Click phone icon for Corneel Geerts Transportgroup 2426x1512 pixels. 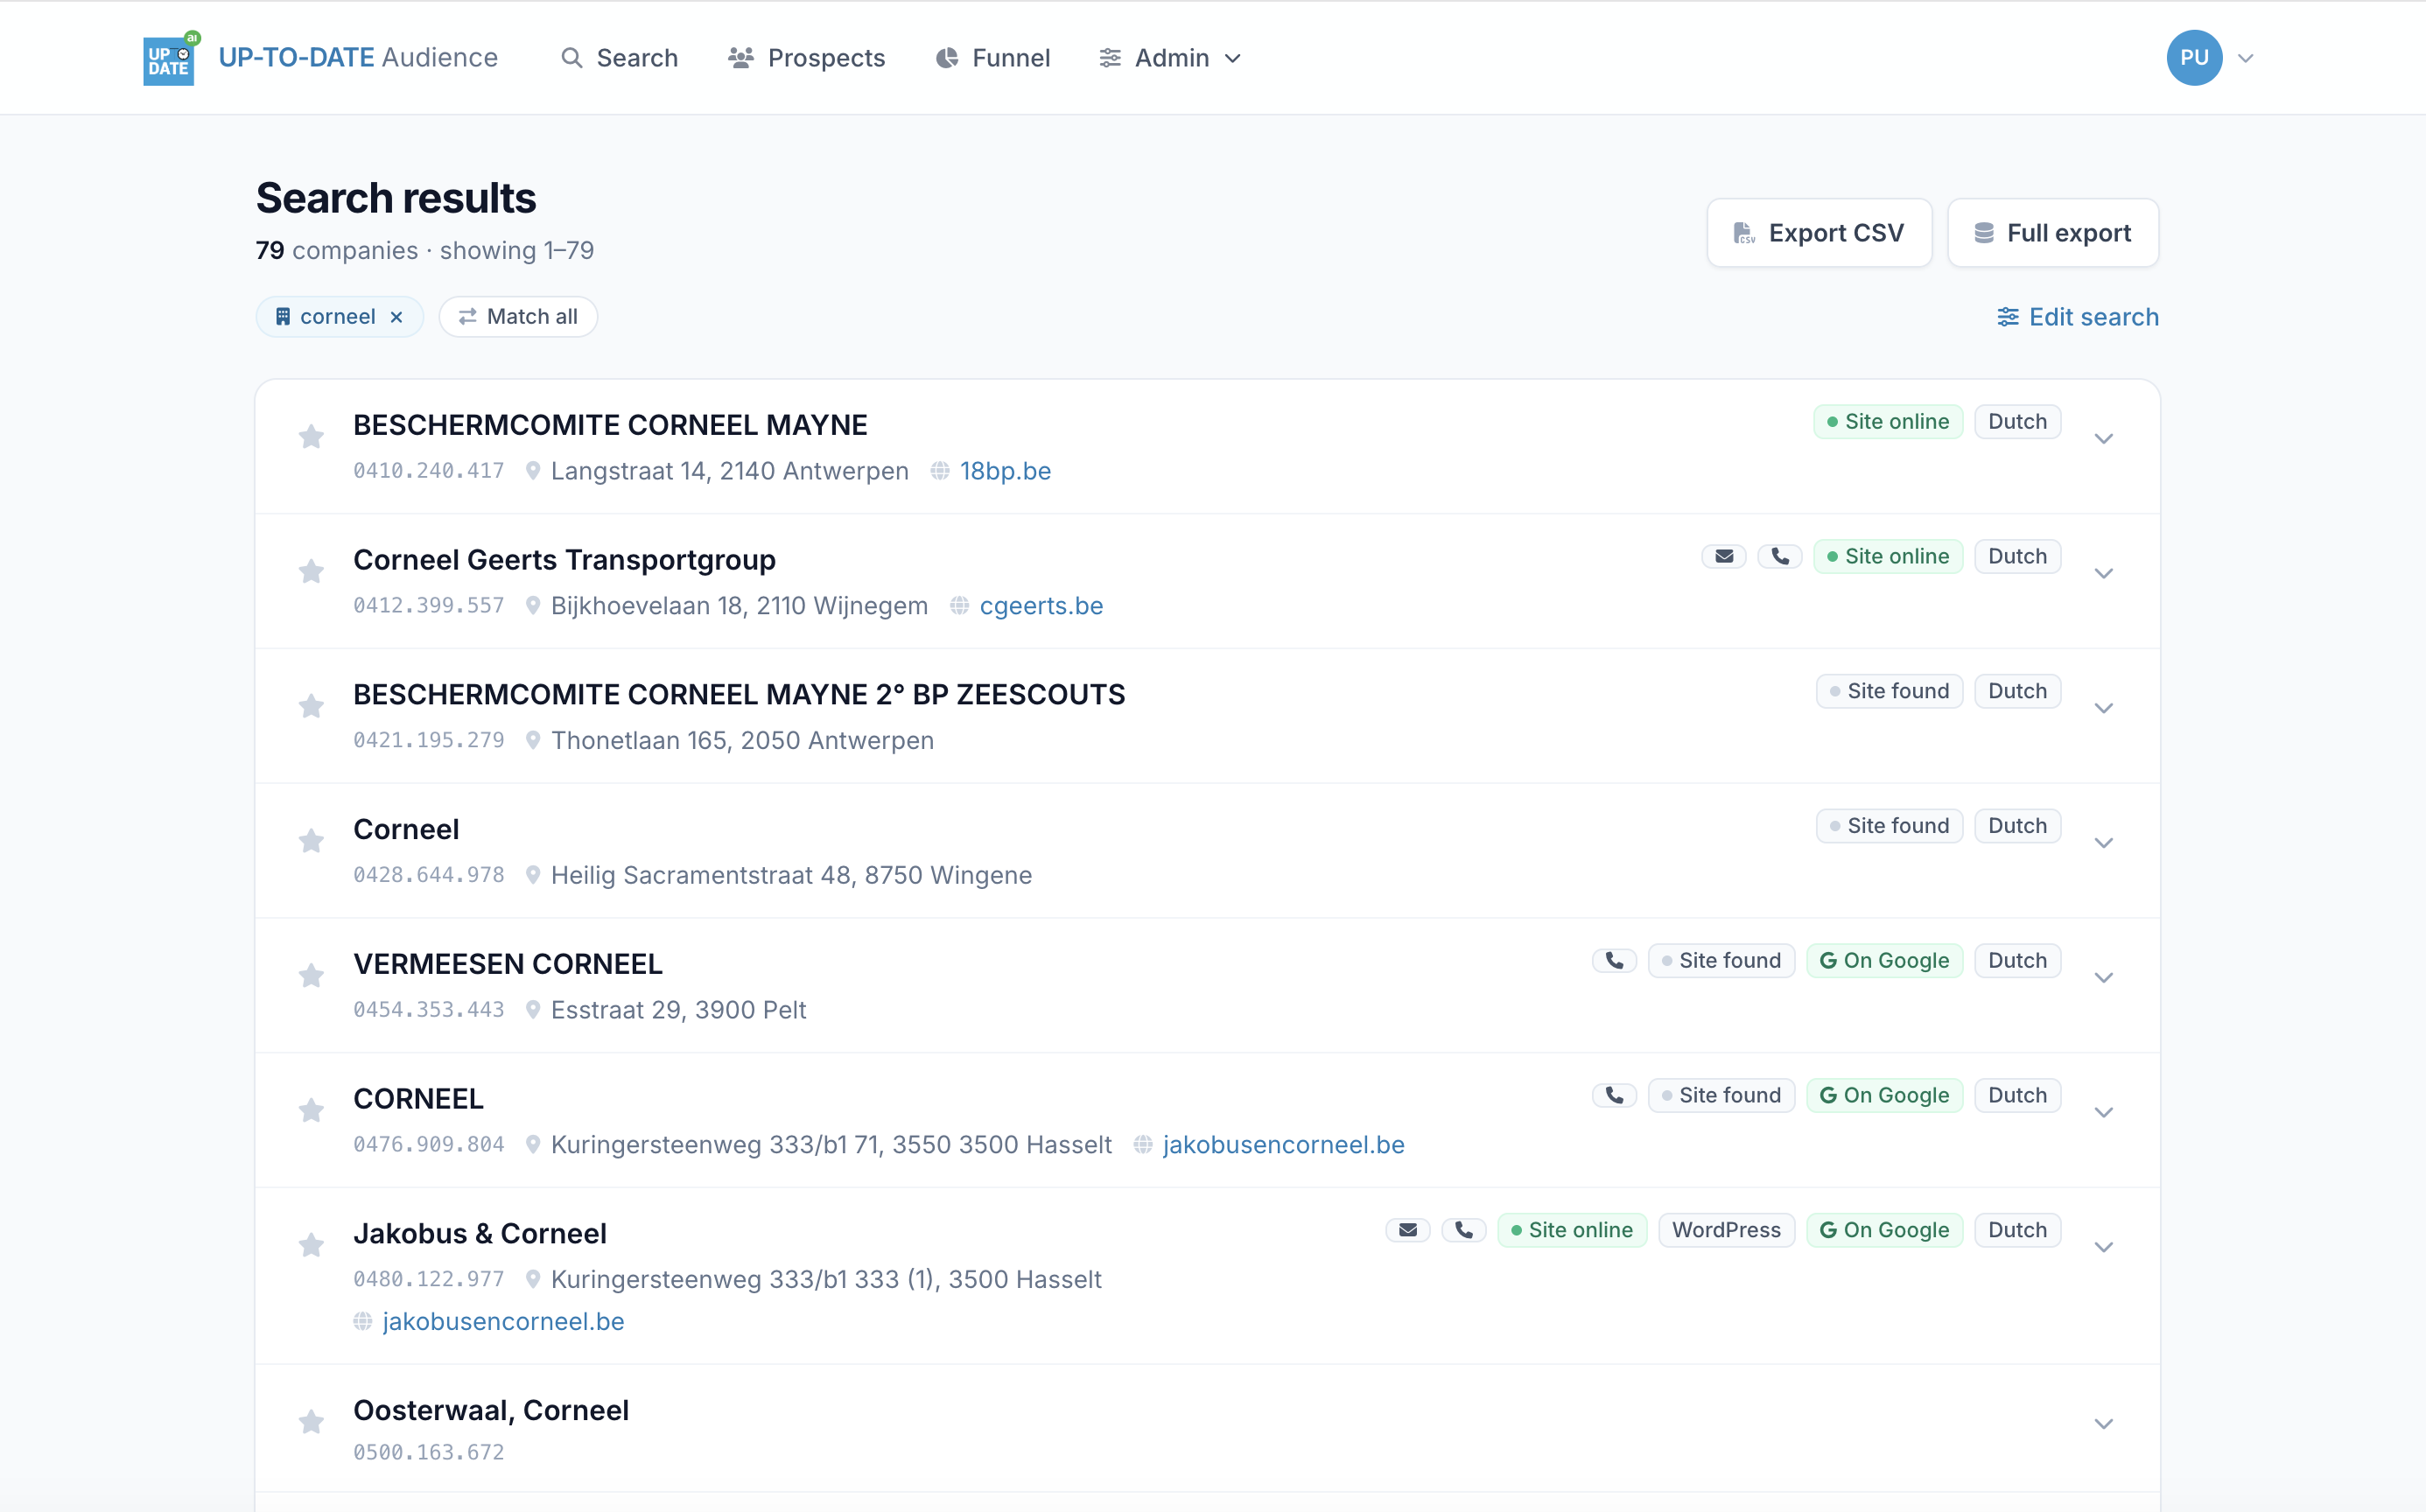[x=1780, y=557]
